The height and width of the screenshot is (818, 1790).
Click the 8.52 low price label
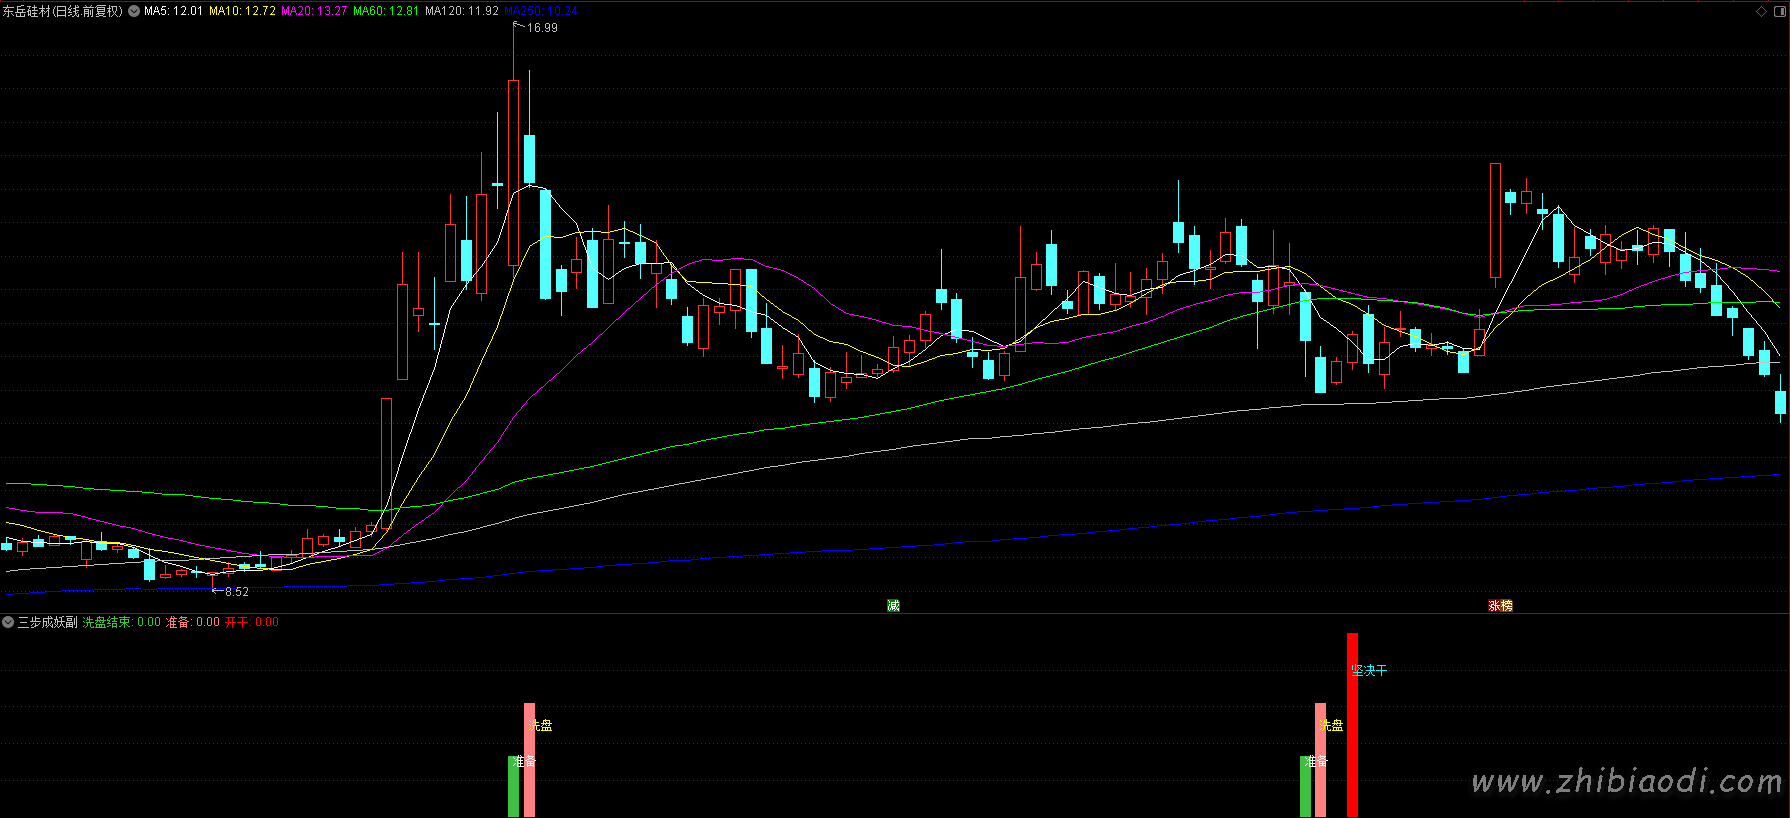pyautogui.click(x=236, y=592)
